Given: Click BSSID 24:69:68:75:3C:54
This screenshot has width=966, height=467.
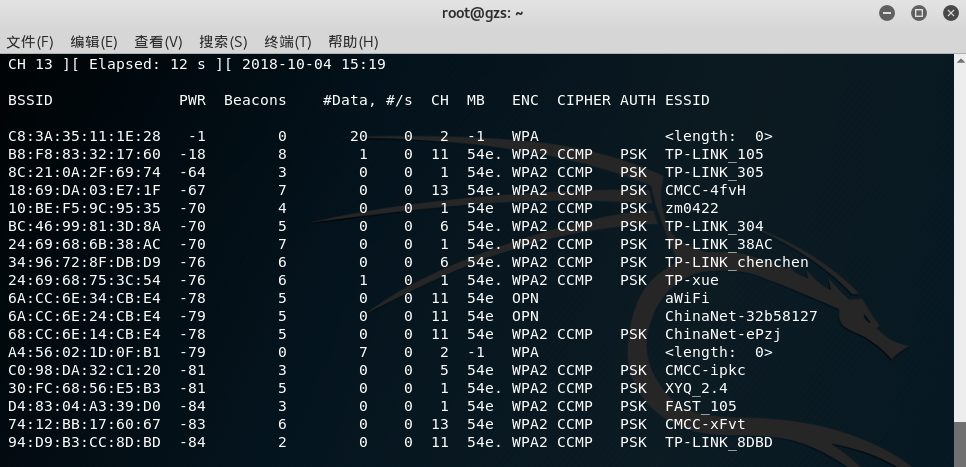Looking at the screenshot, I should 84,280.
